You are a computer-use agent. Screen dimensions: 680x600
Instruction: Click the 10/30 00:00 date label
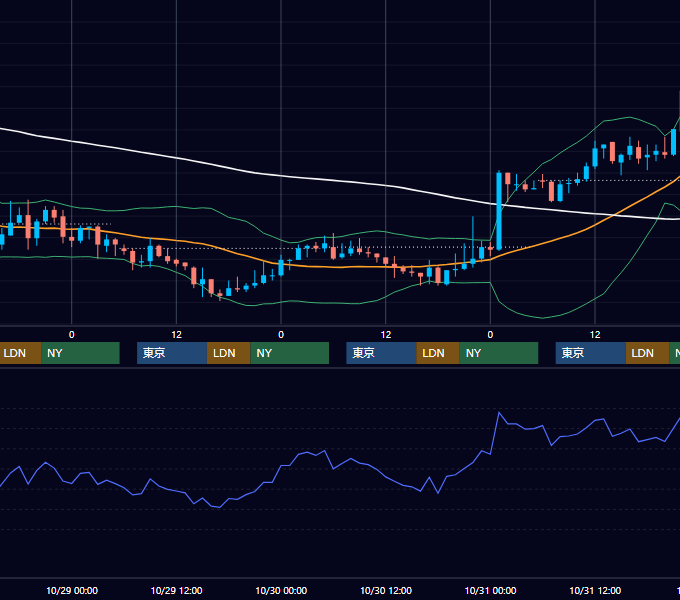coord(281,590)
